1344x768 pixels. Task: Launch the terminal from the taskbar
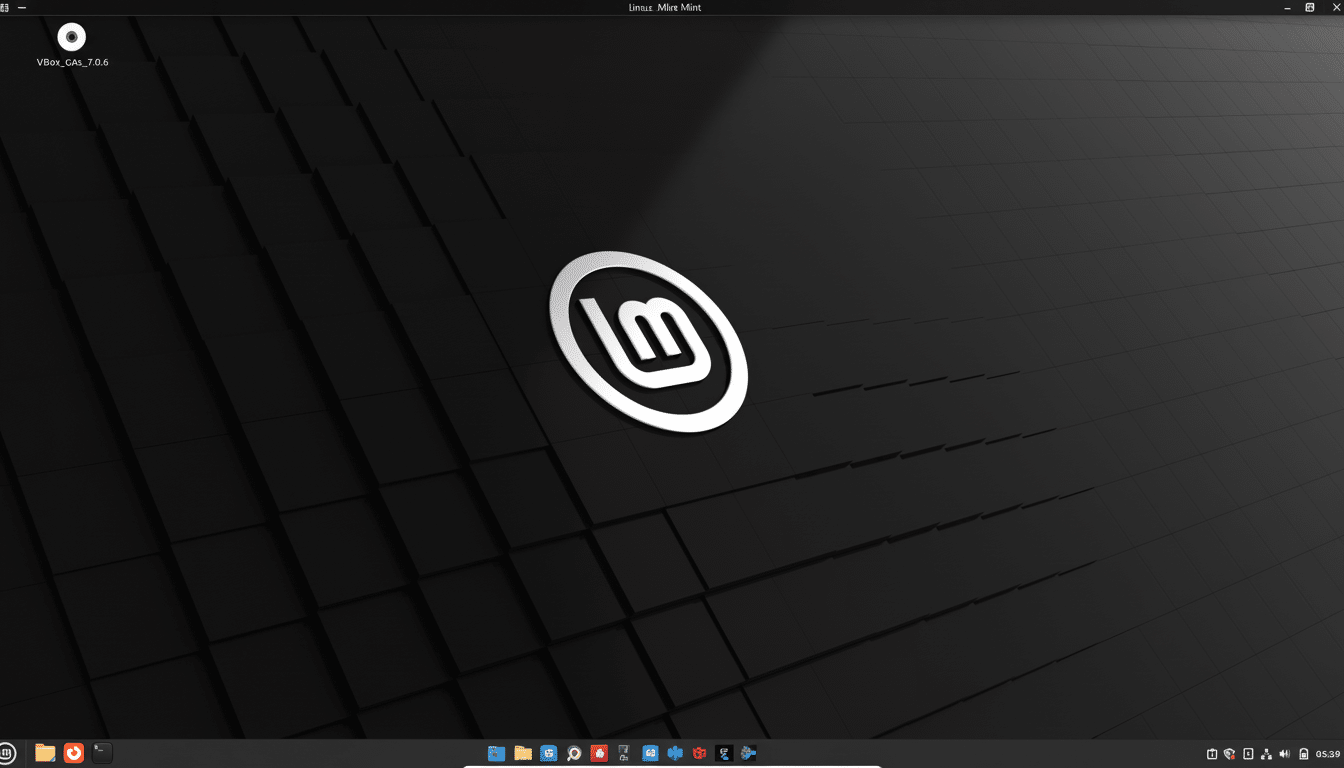pyautogui.click(x=100, y=753)
